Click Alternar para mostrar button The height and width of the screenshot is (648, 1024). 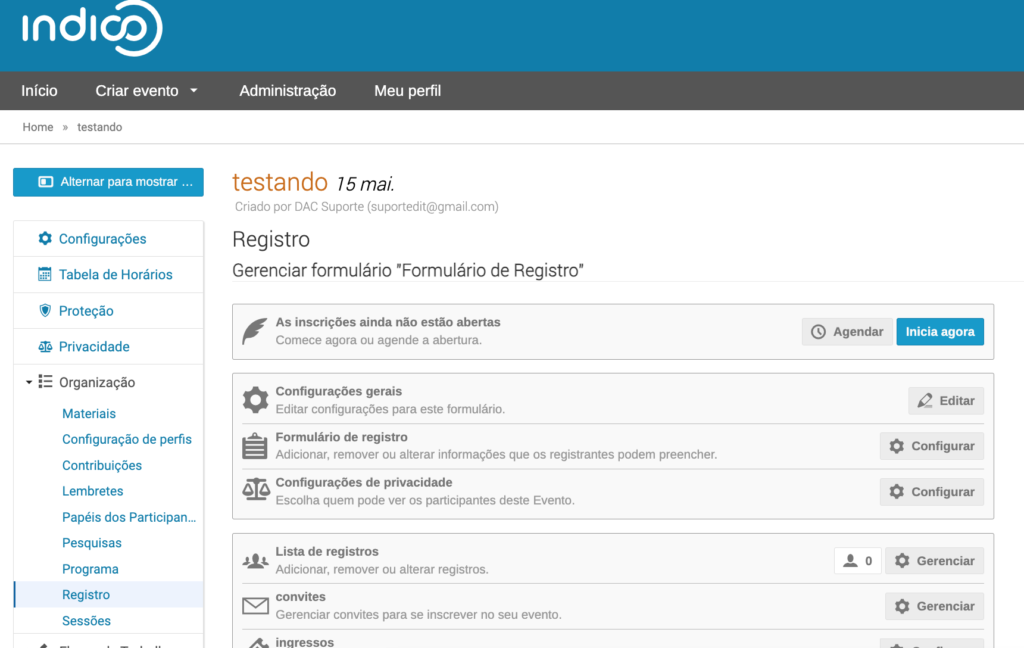click(108, 182)
